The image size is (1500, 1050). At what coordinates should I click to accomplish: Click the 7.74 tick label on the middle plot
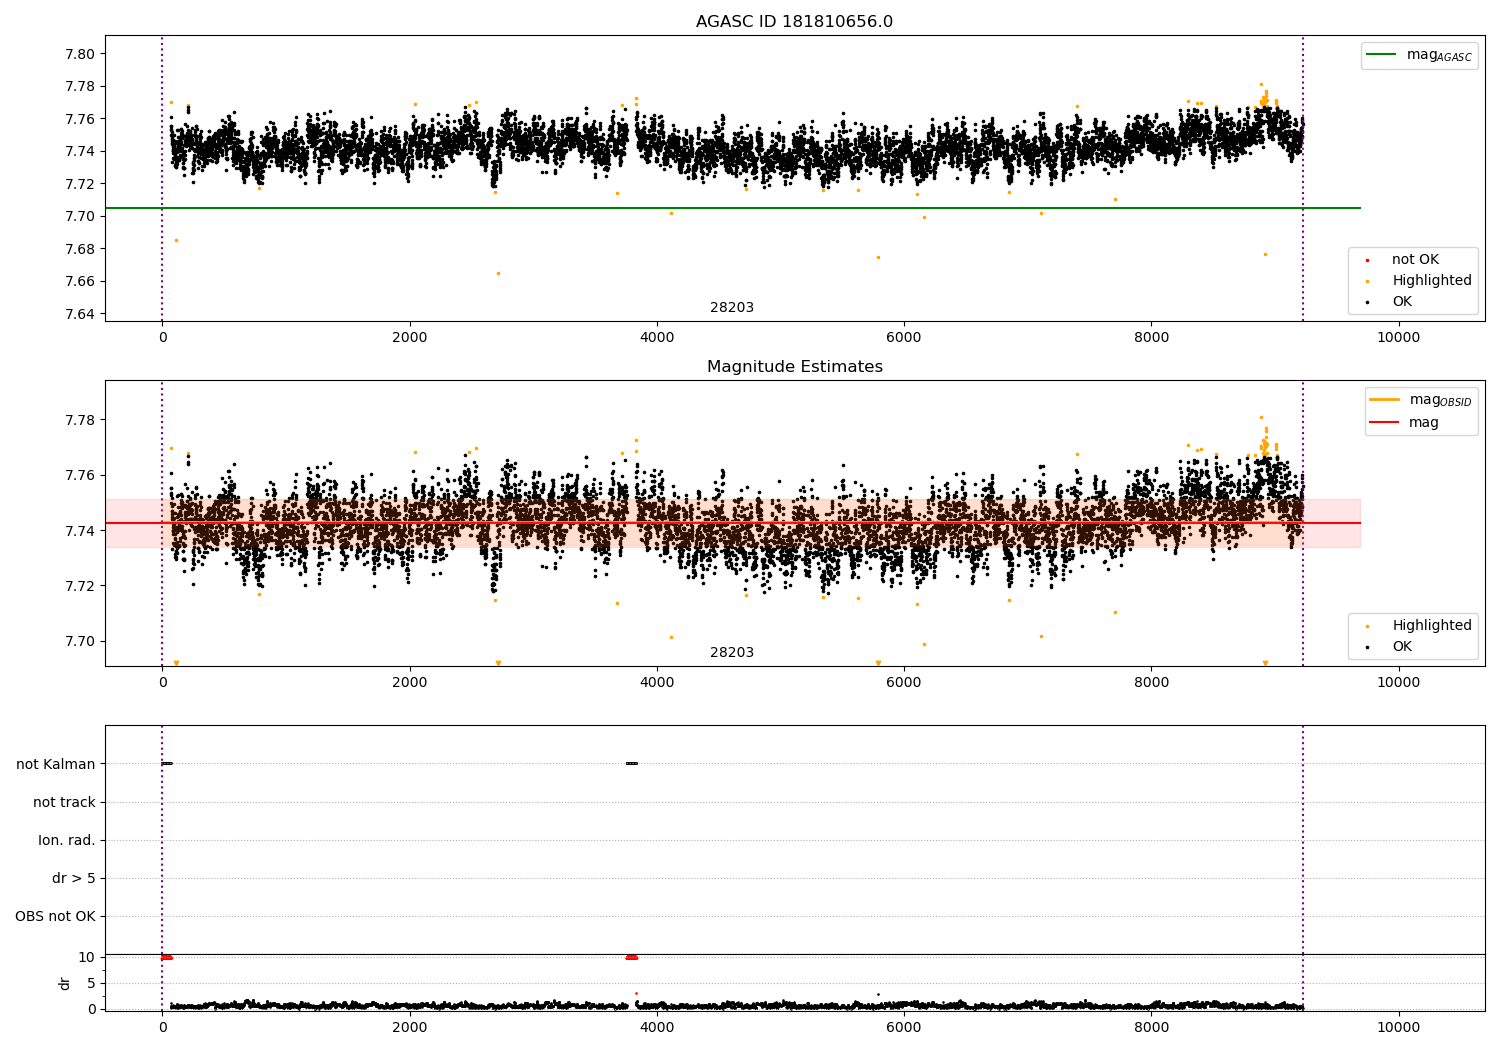(79, 530)
